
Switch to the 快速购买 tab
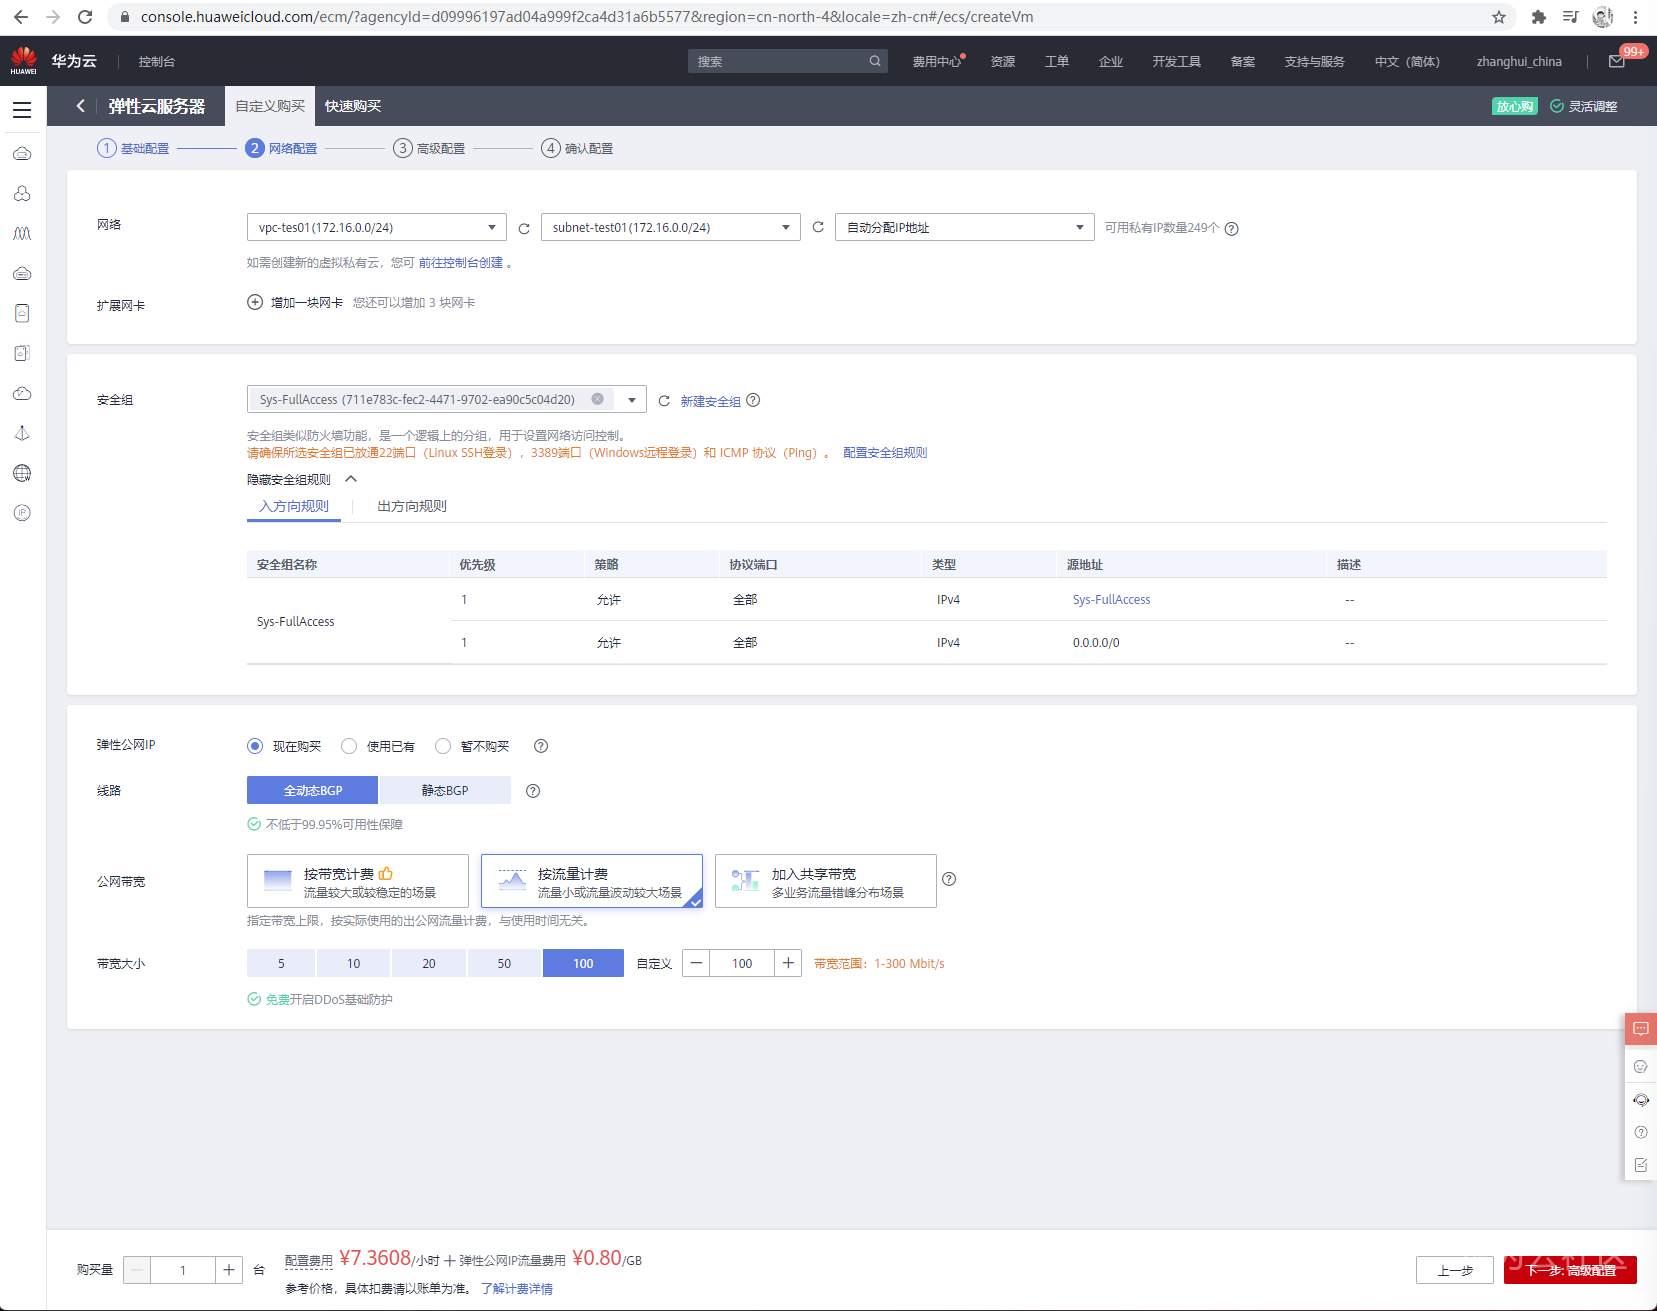tap(353, 106)
